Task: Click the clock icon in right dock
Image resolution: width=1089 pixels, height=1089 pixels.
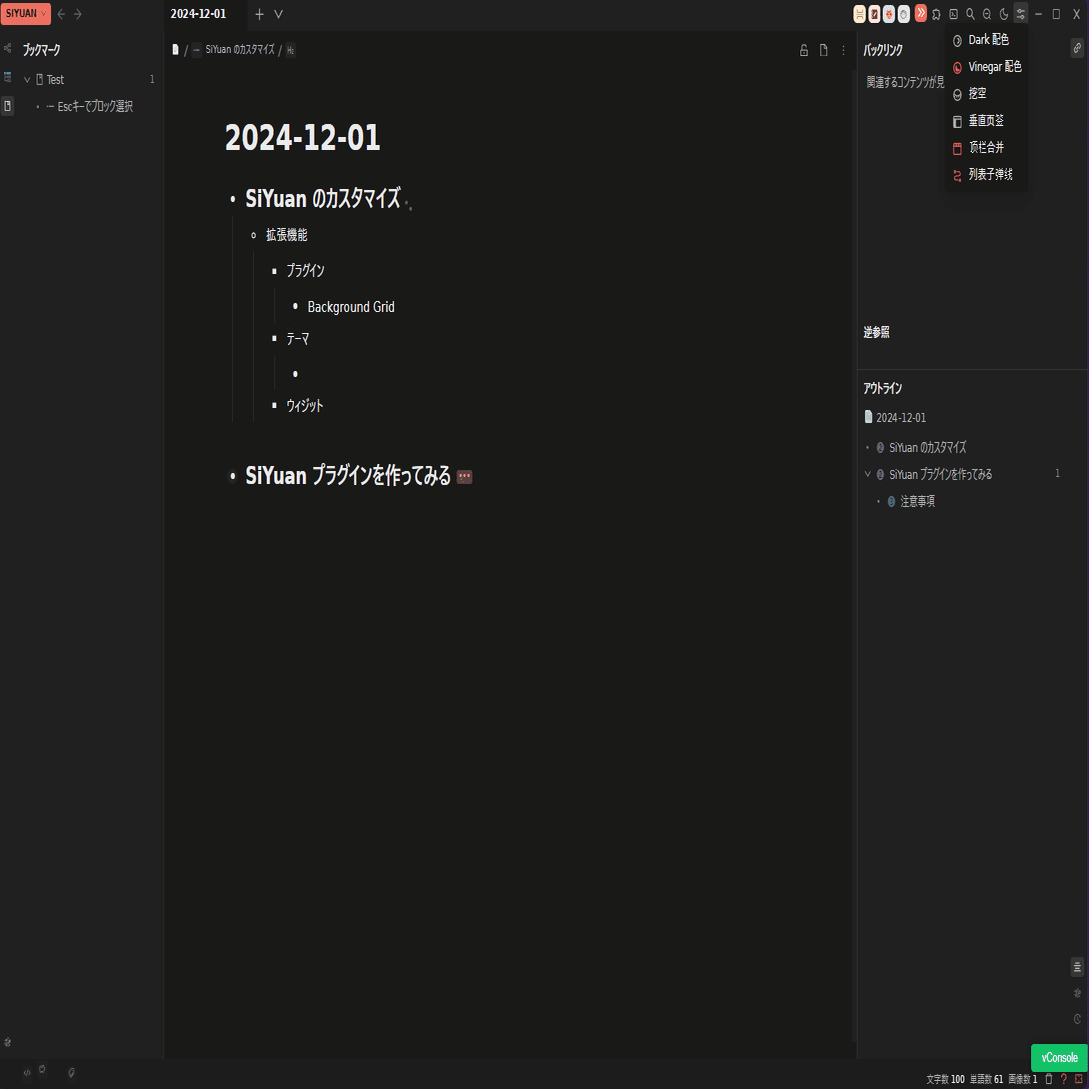Action: pyautogui.click(x=1077, y=1019)
